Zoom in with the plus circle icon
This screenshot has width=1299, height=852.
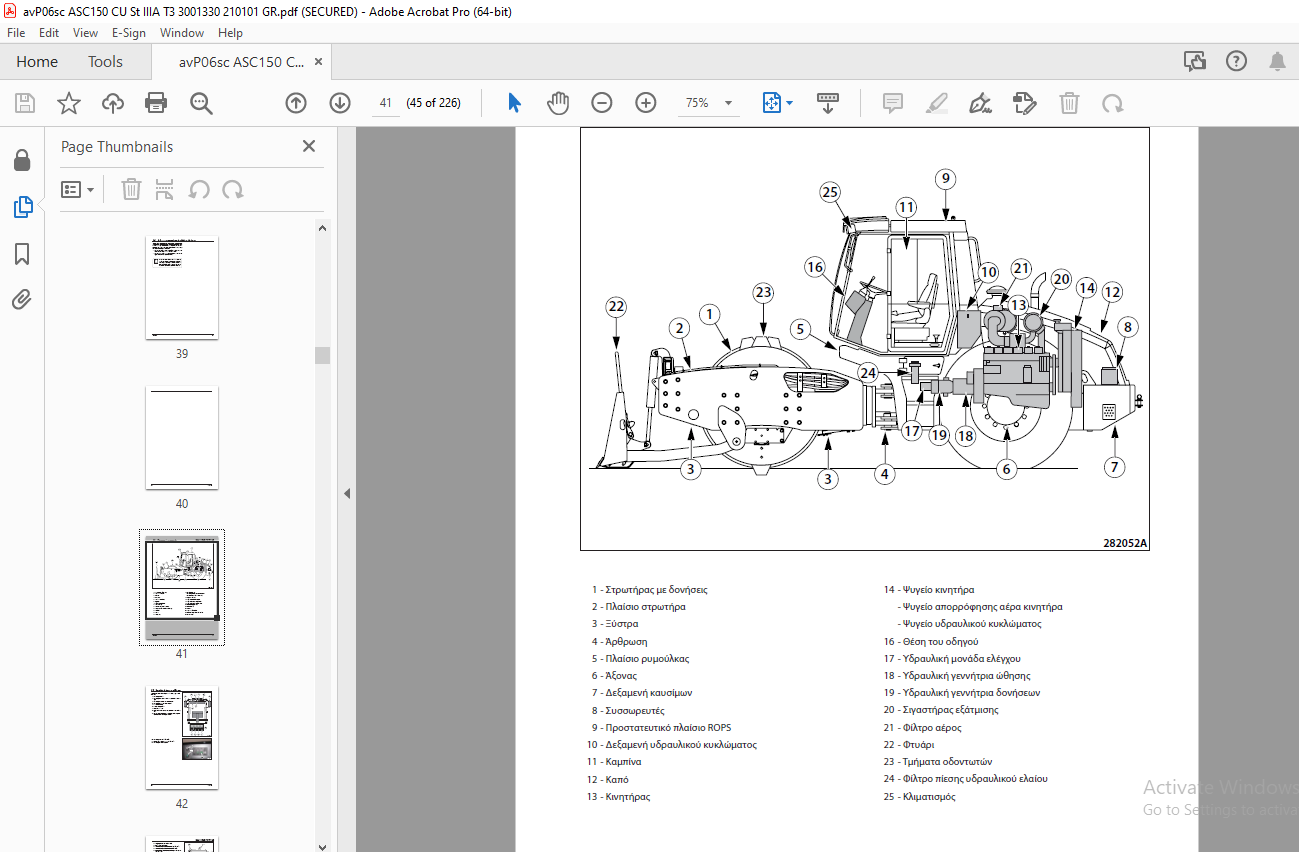point(646,103)
